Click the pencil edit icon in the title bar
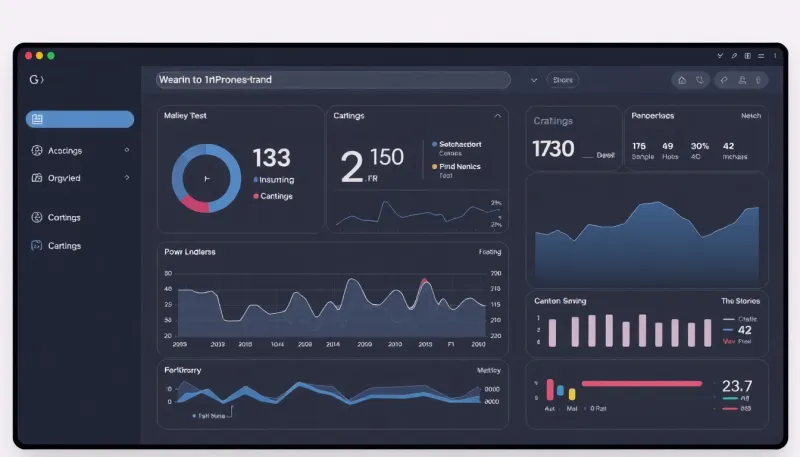Screen dimensions: 800x457 pos(734,56)
